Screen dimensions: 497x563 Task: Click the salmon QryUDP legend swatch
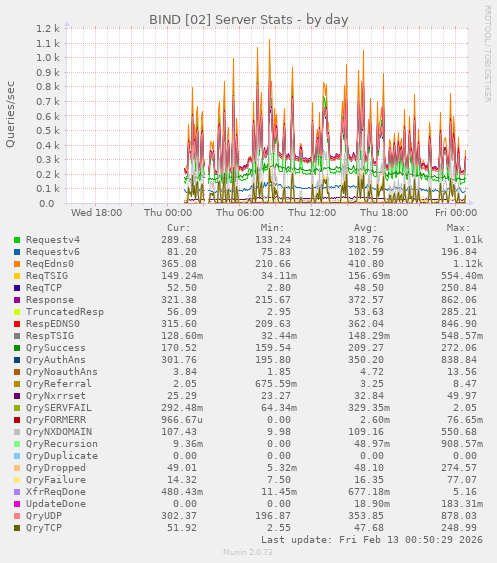coord(17,516)
